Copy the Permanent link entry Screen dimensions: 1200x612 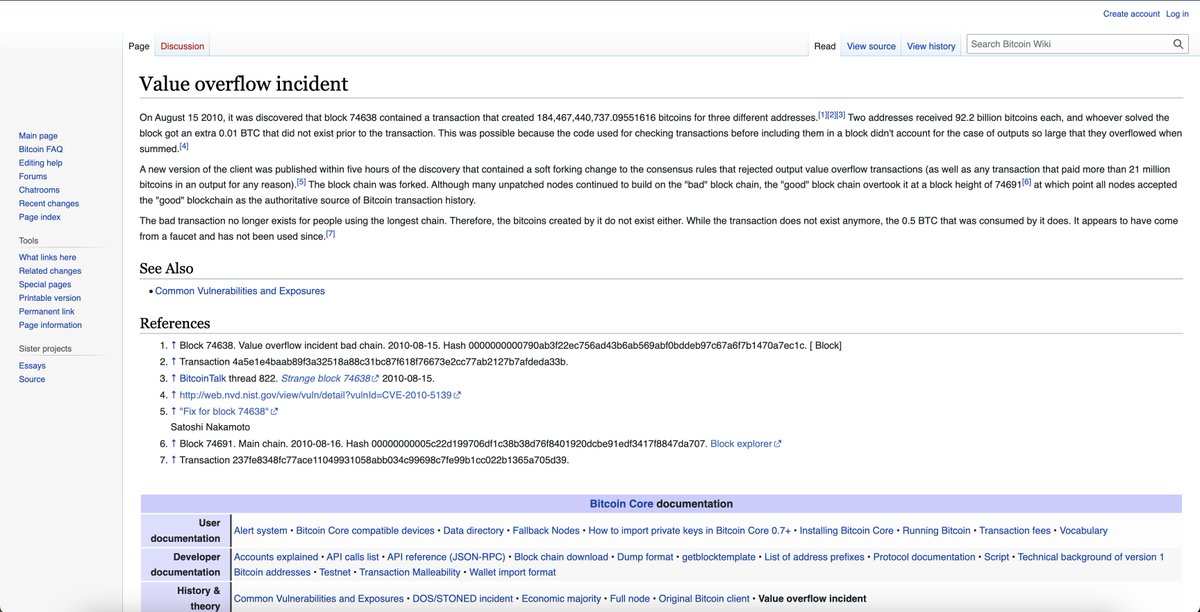46,311
